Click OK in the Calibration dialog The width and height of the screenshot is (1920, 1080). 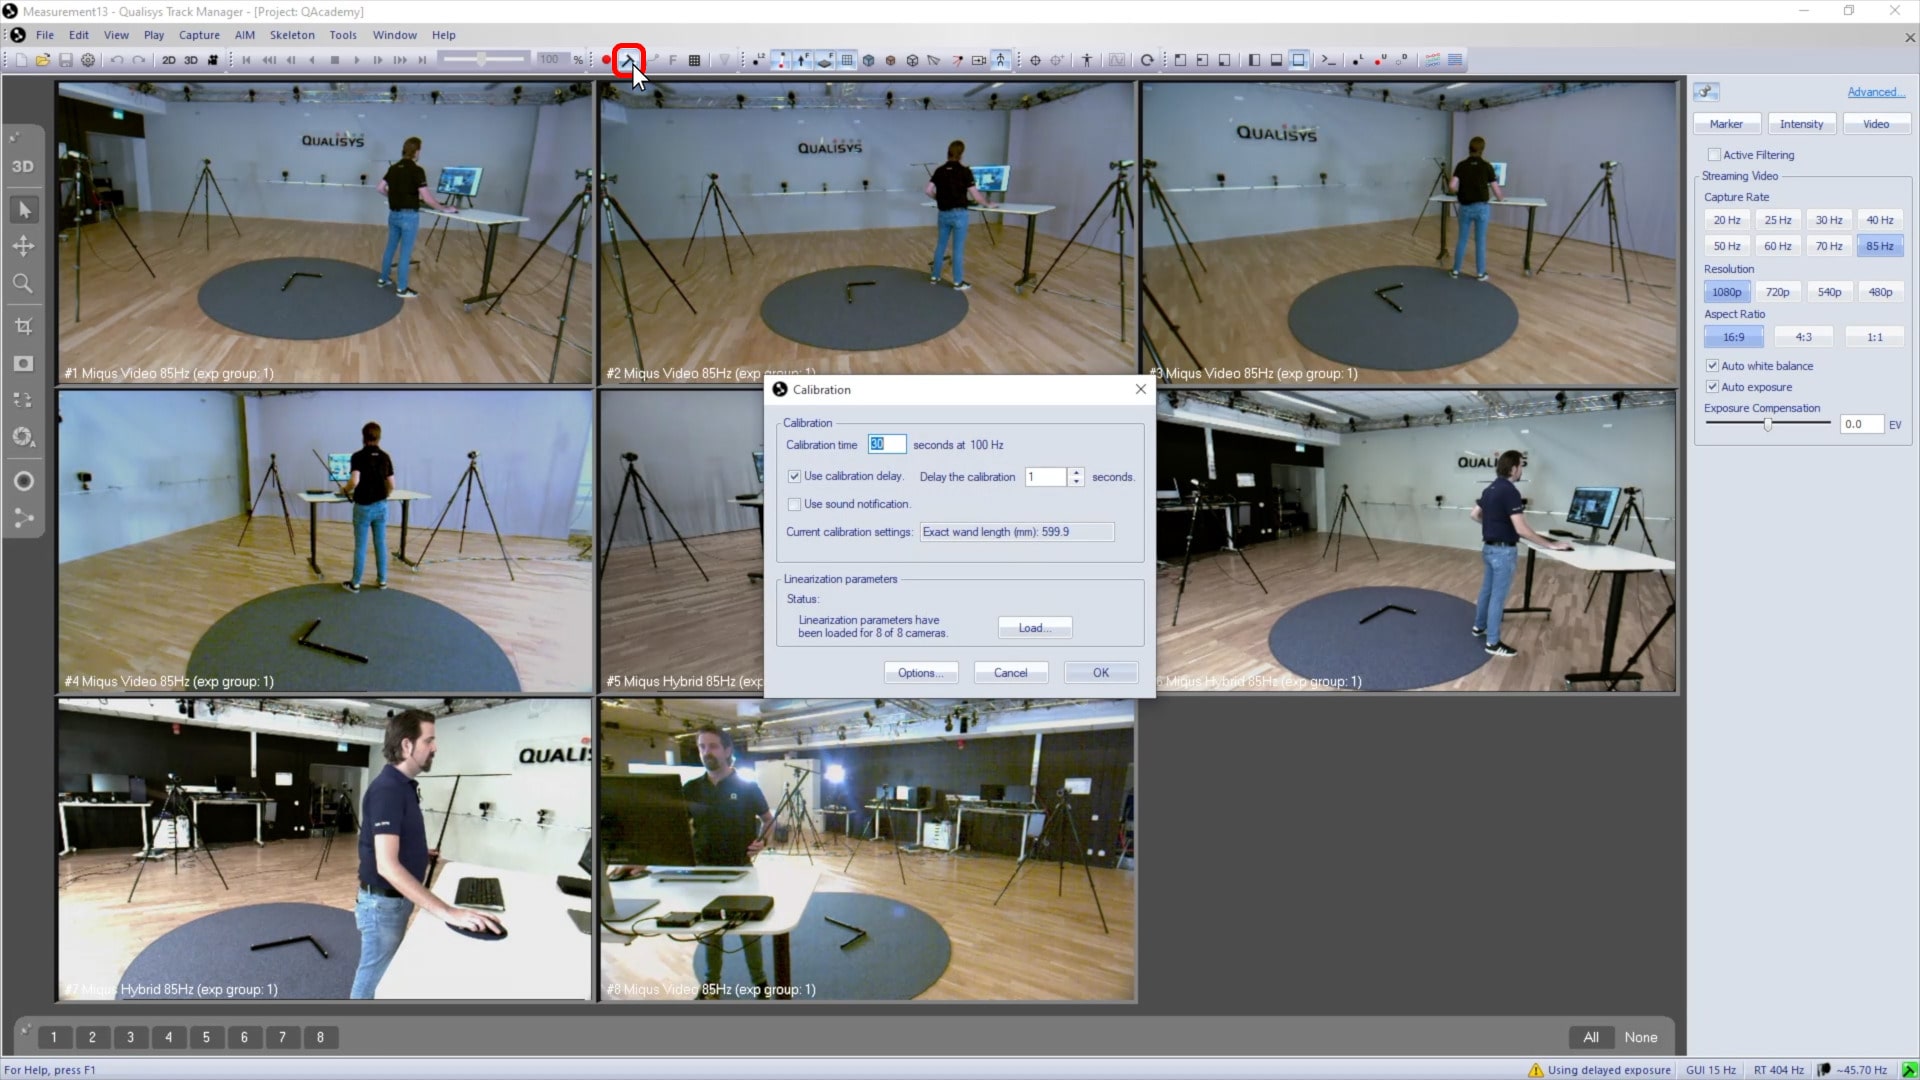(x=1100, y=672)
